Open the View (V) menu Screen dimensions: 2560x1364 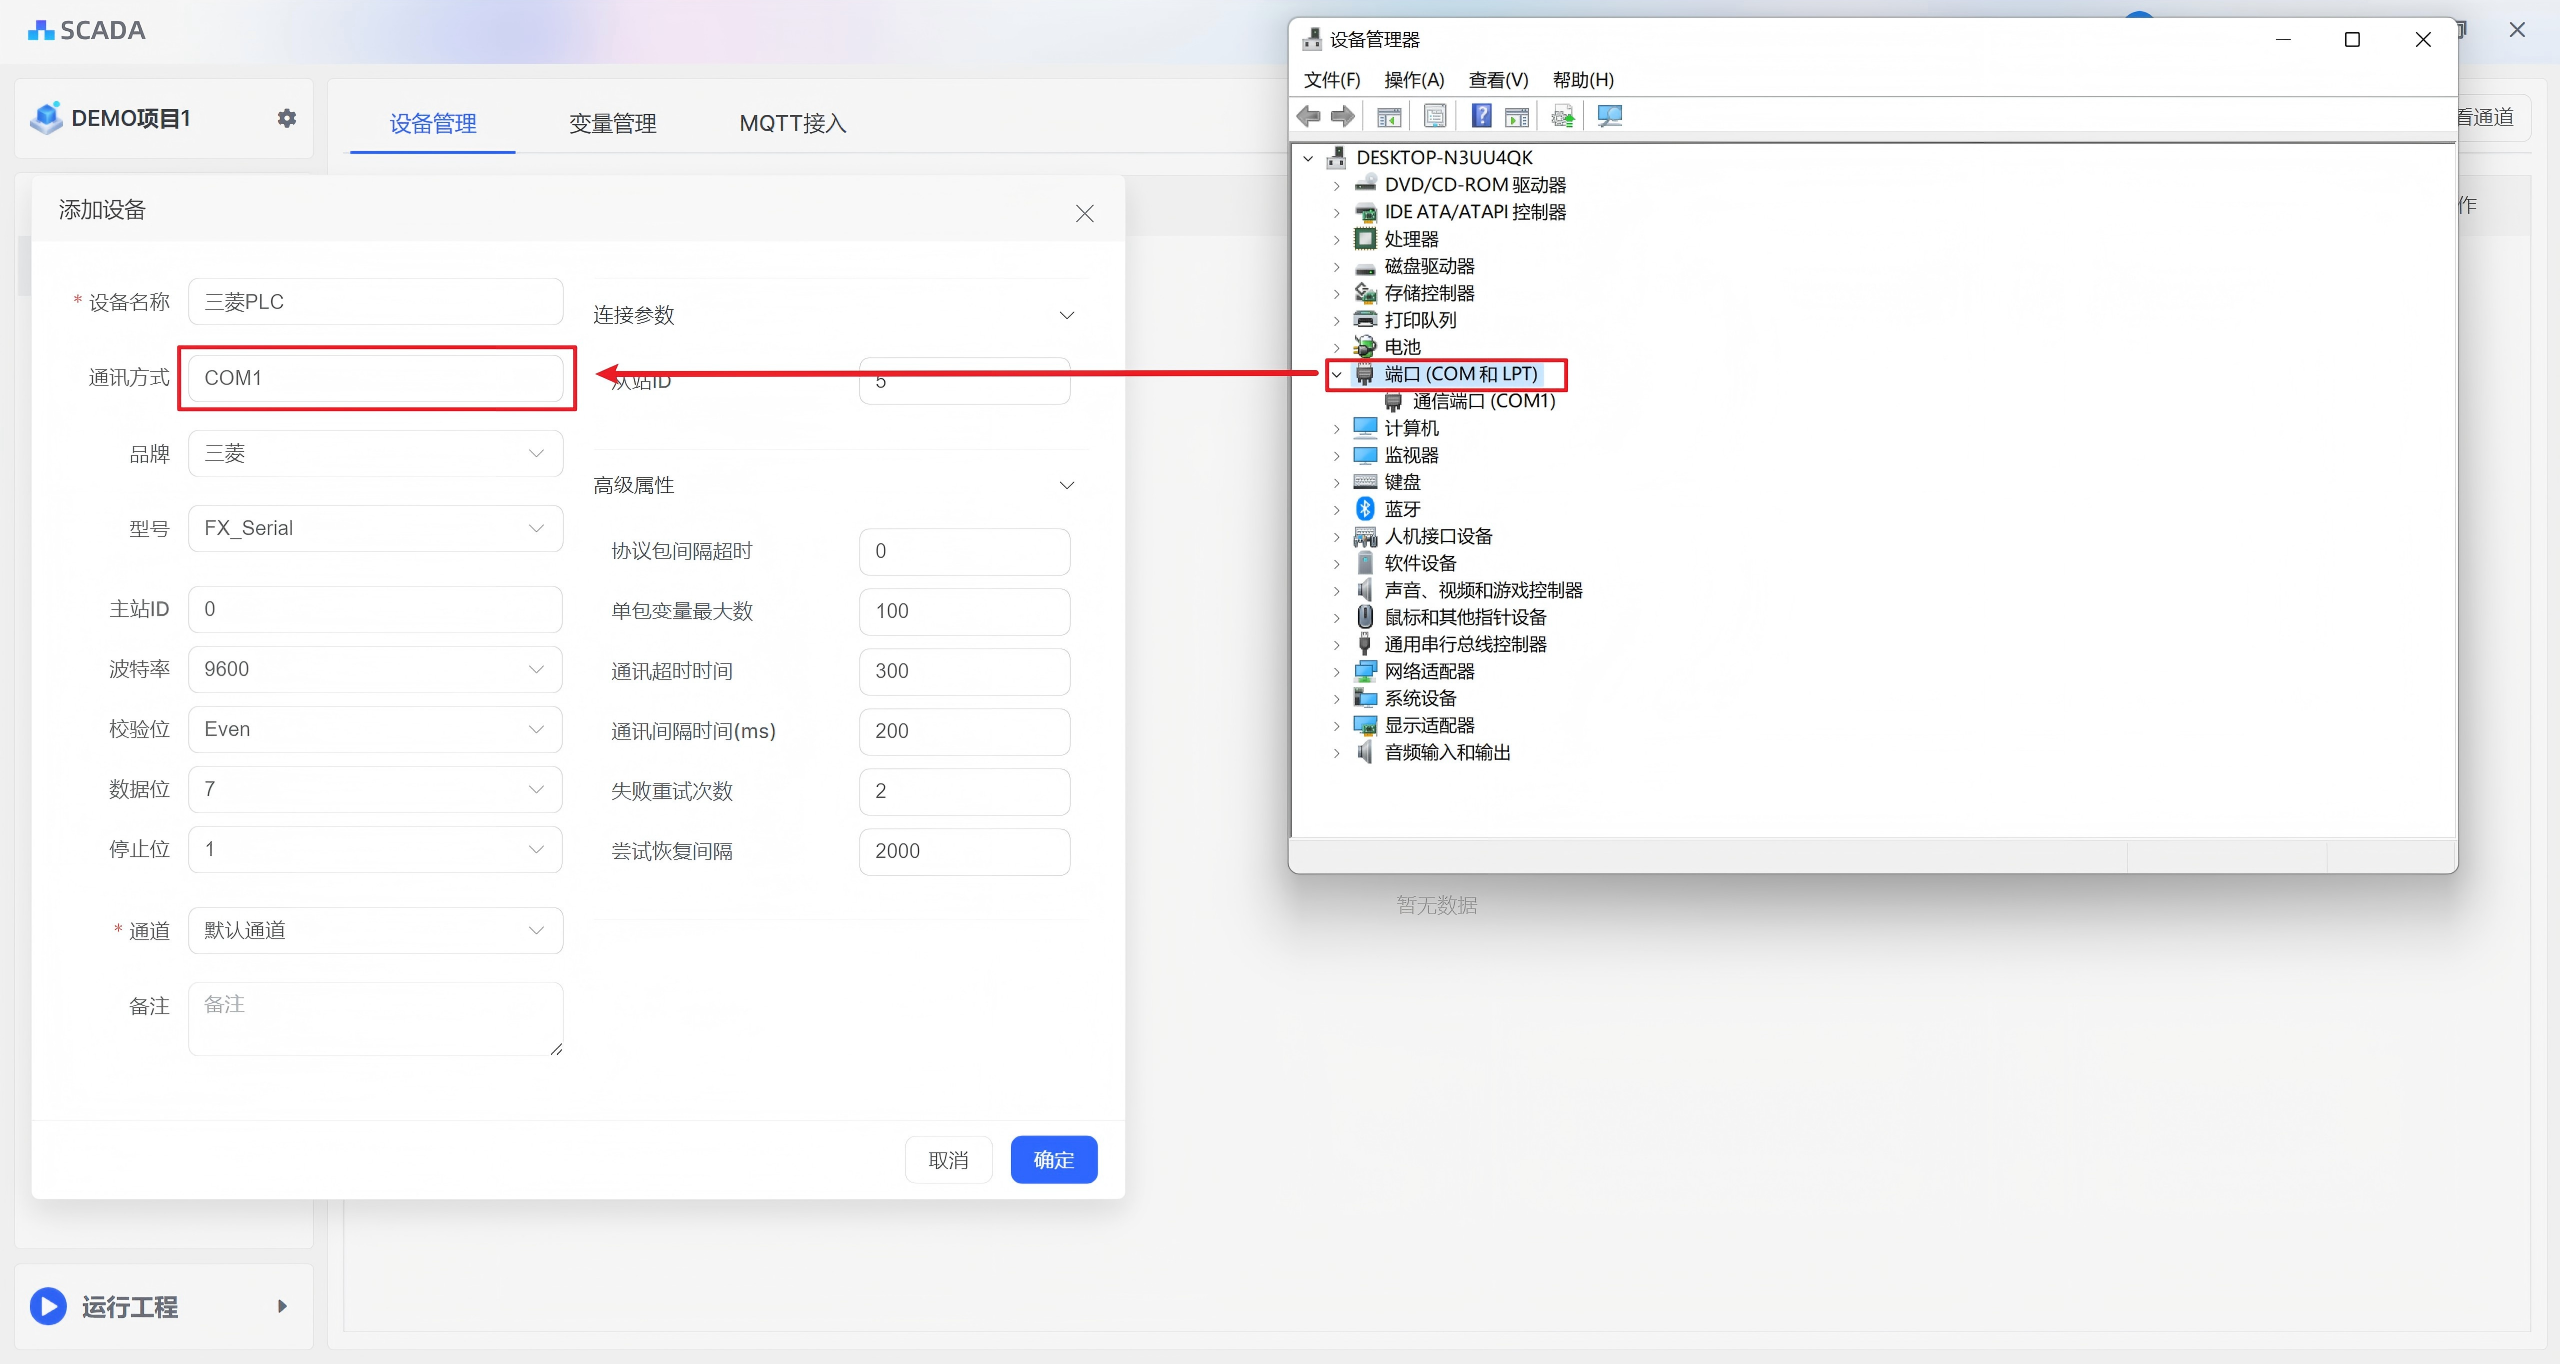click(x=1497, y=80)
